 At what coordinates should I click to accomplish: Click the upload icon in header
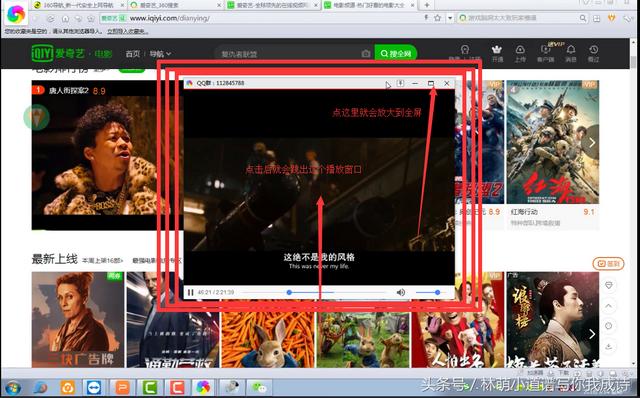click(x=520, y=50)
